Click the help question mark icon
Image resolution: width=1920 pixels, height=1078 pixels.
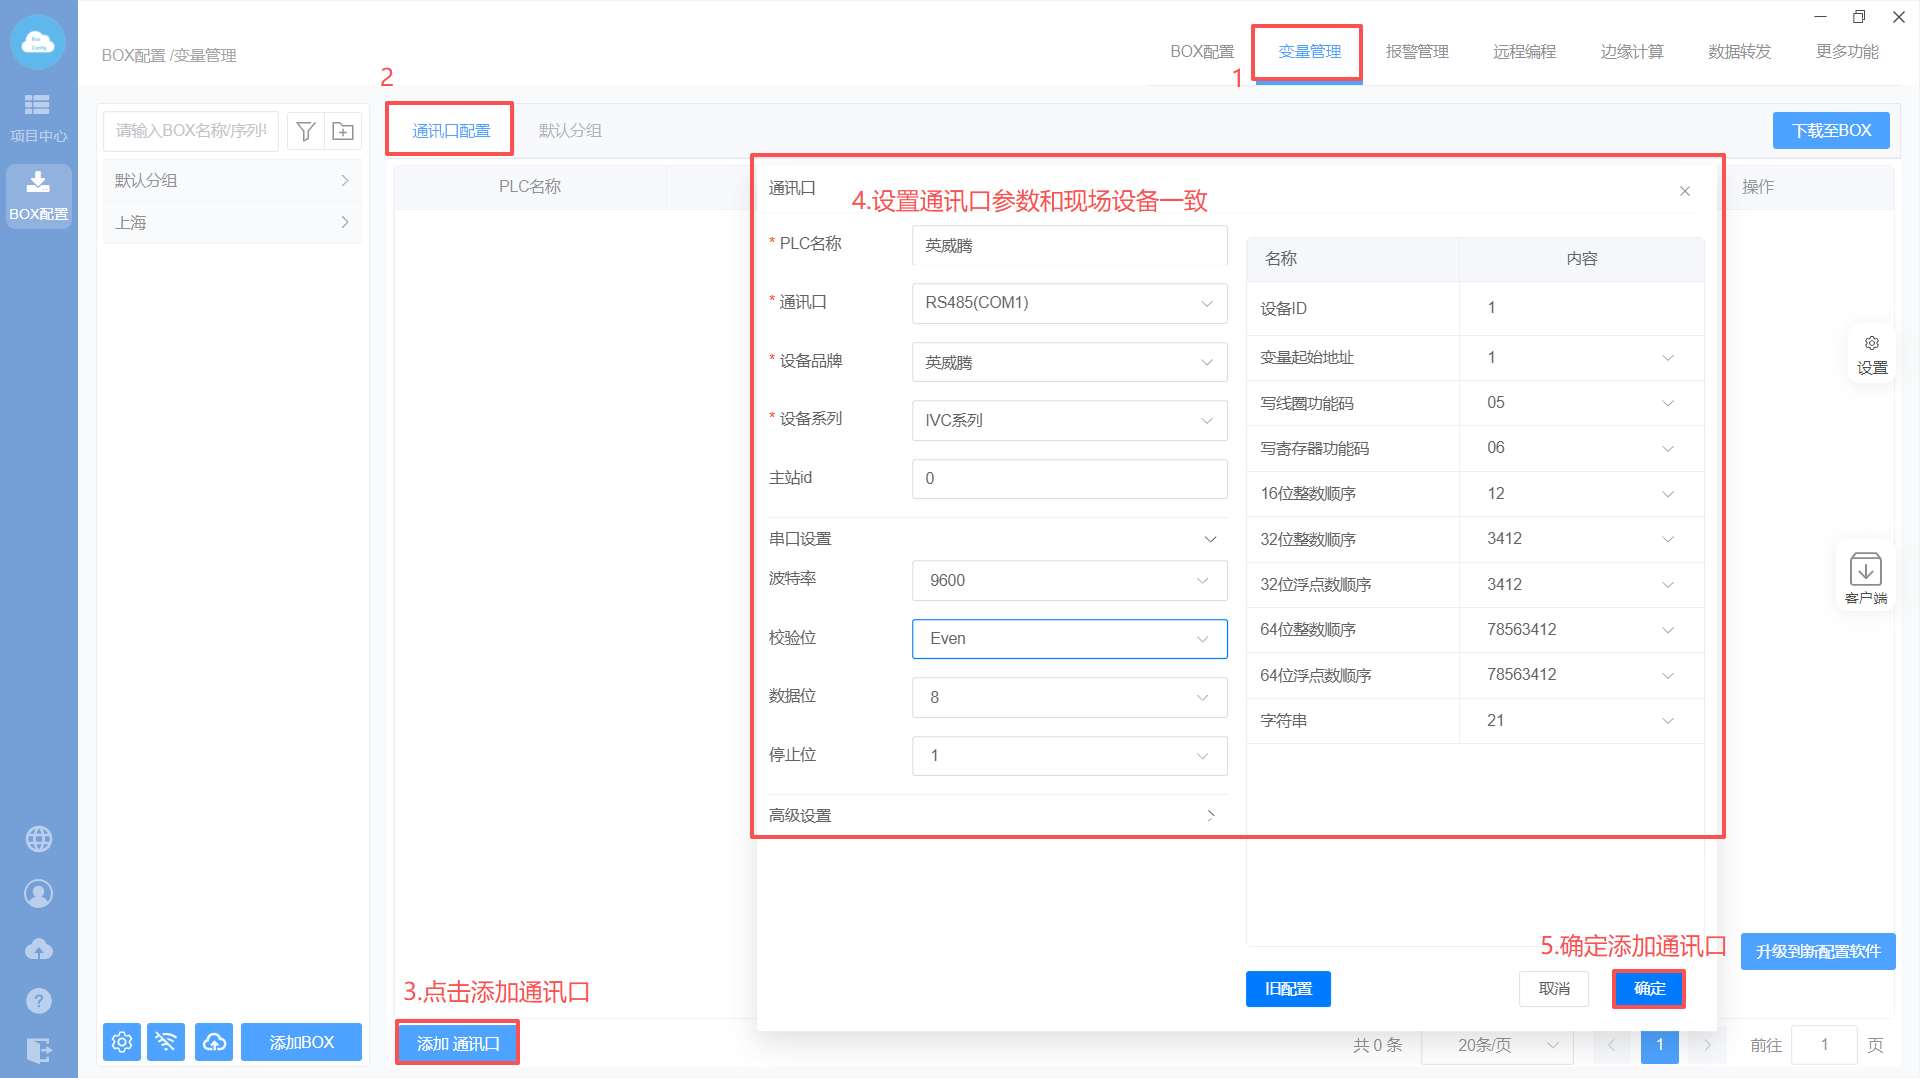pyautogui.click(x=38, y=1000)
